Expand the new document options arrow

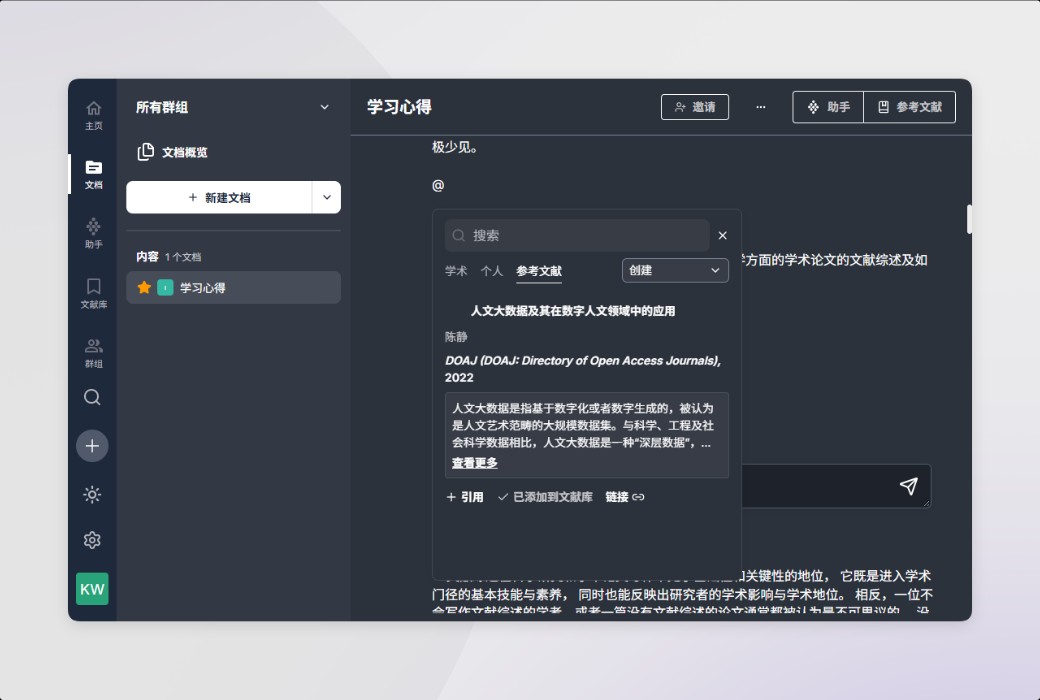326,198
